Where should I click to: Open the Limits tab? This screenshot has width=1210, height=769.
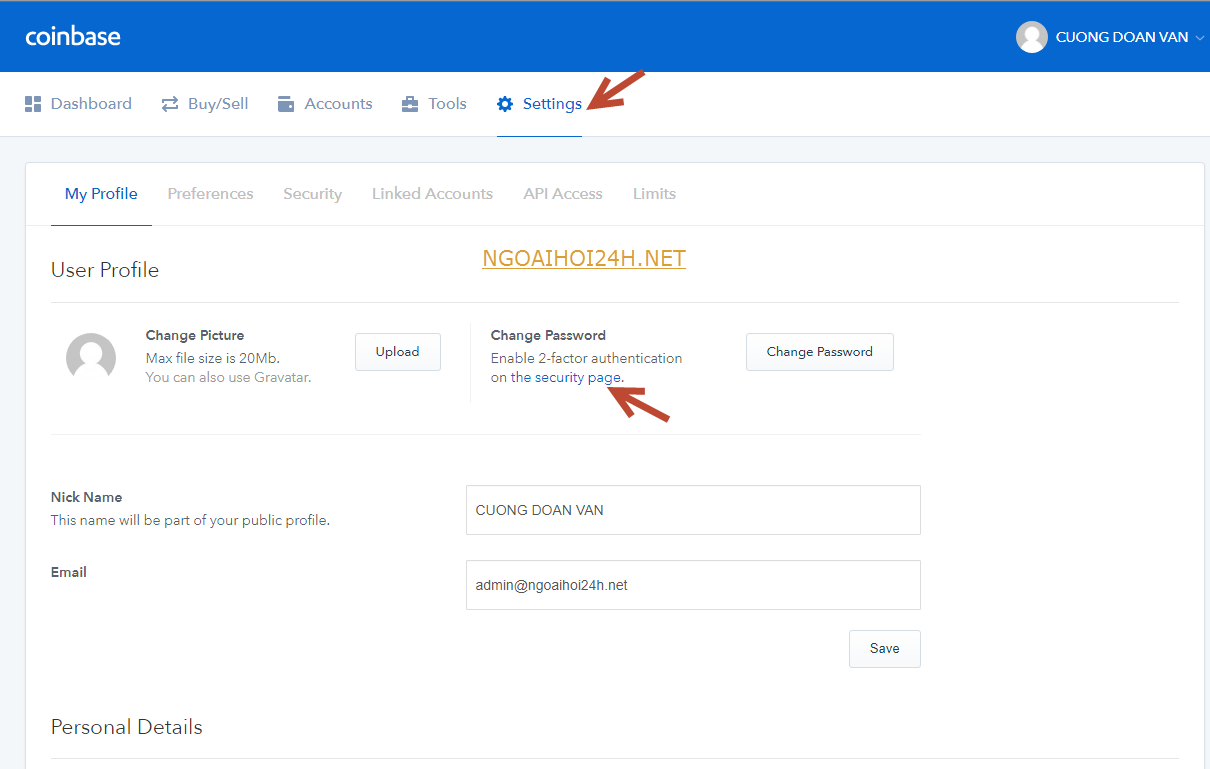(654, 194)
